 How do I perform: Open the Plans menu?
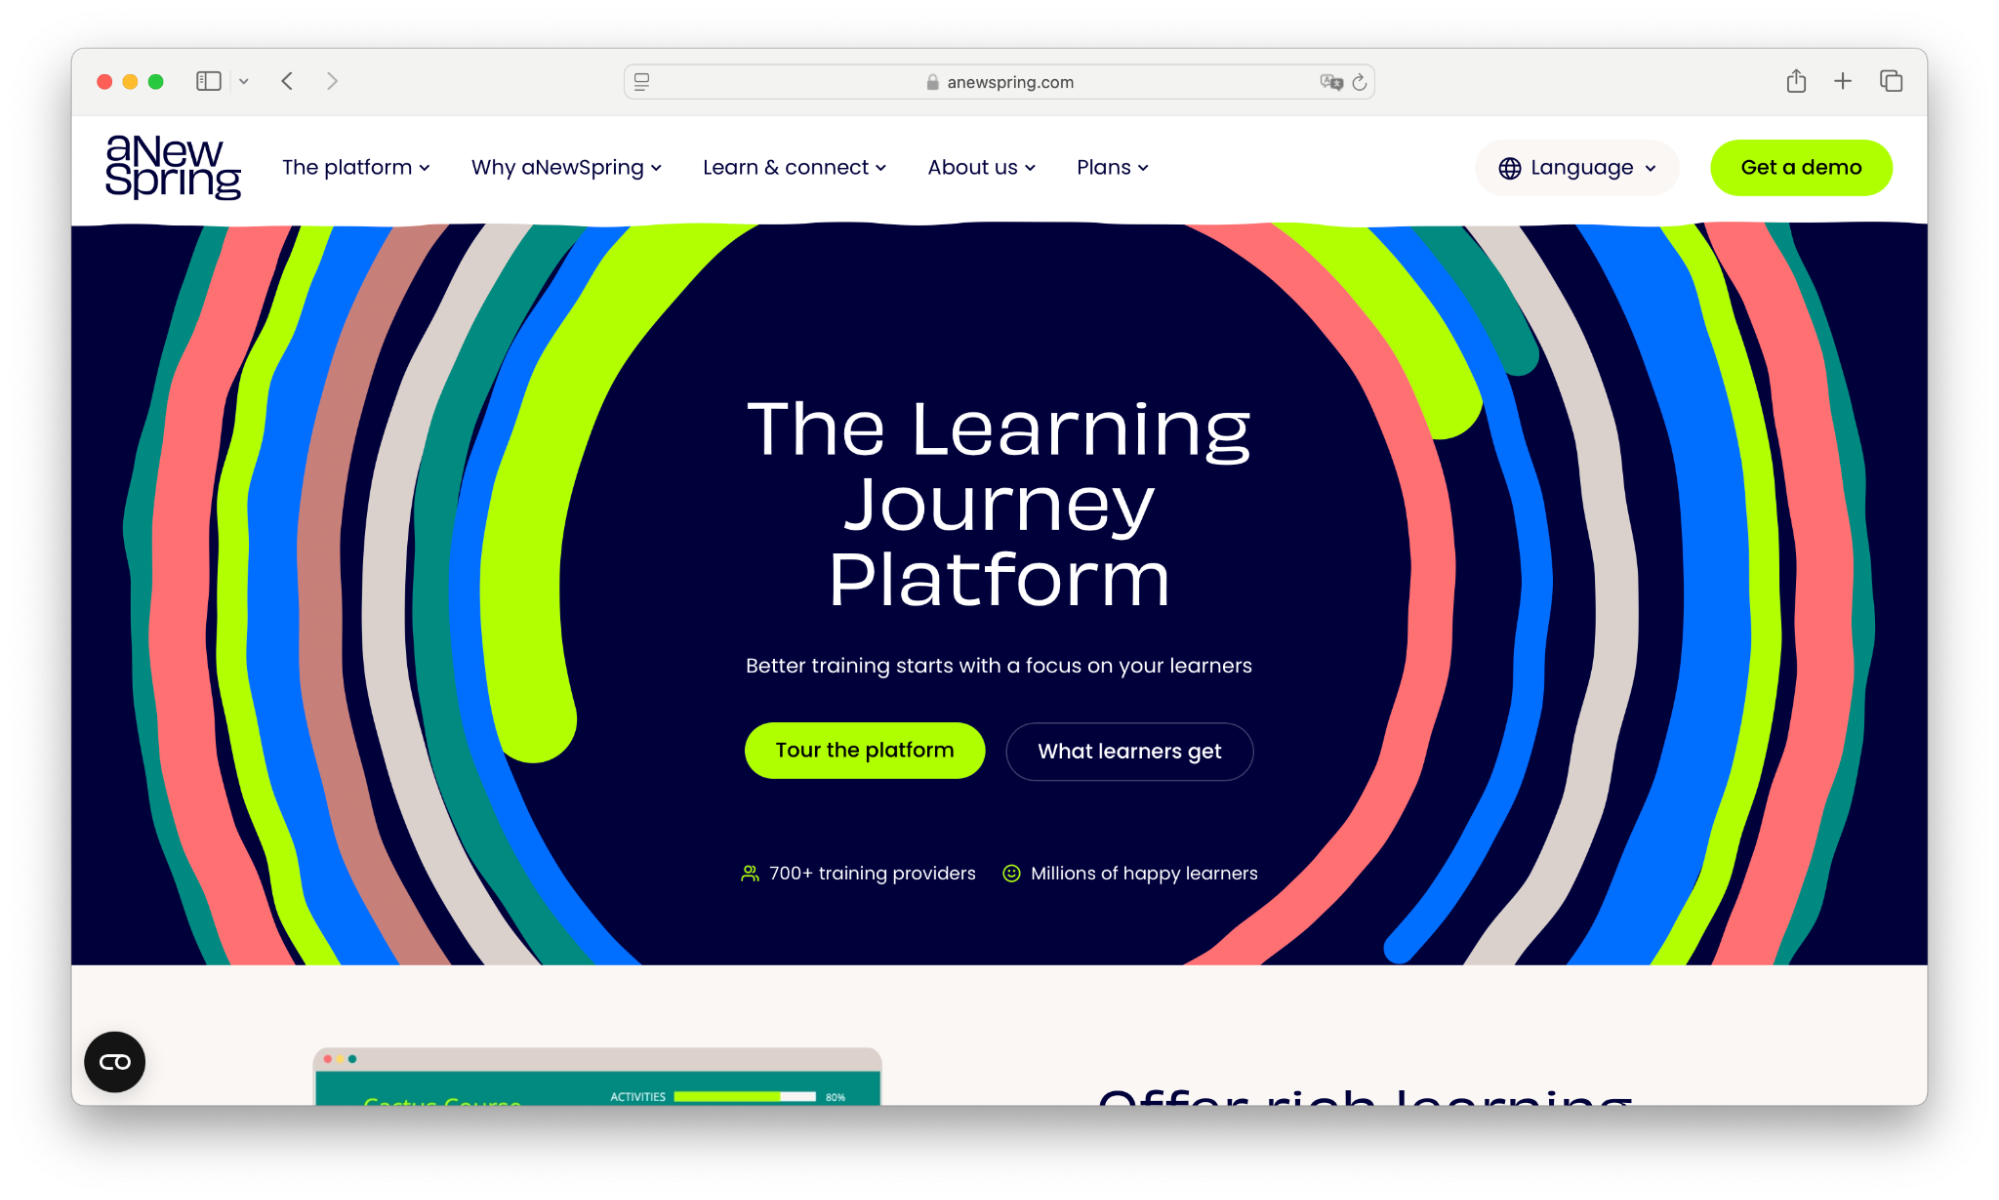(x=1112, y=167)
